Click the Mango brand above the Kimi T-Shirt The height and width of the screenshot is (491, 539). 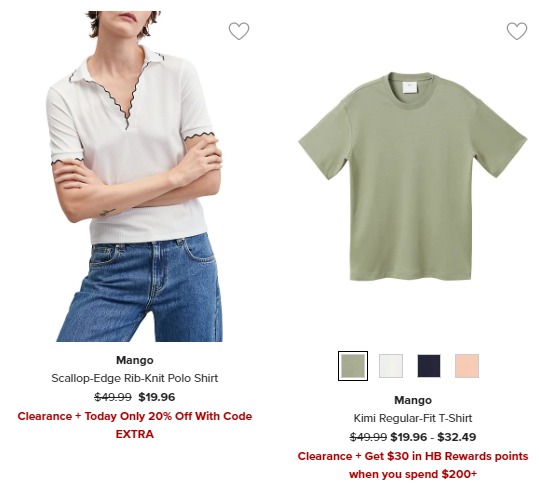(413, 400)
